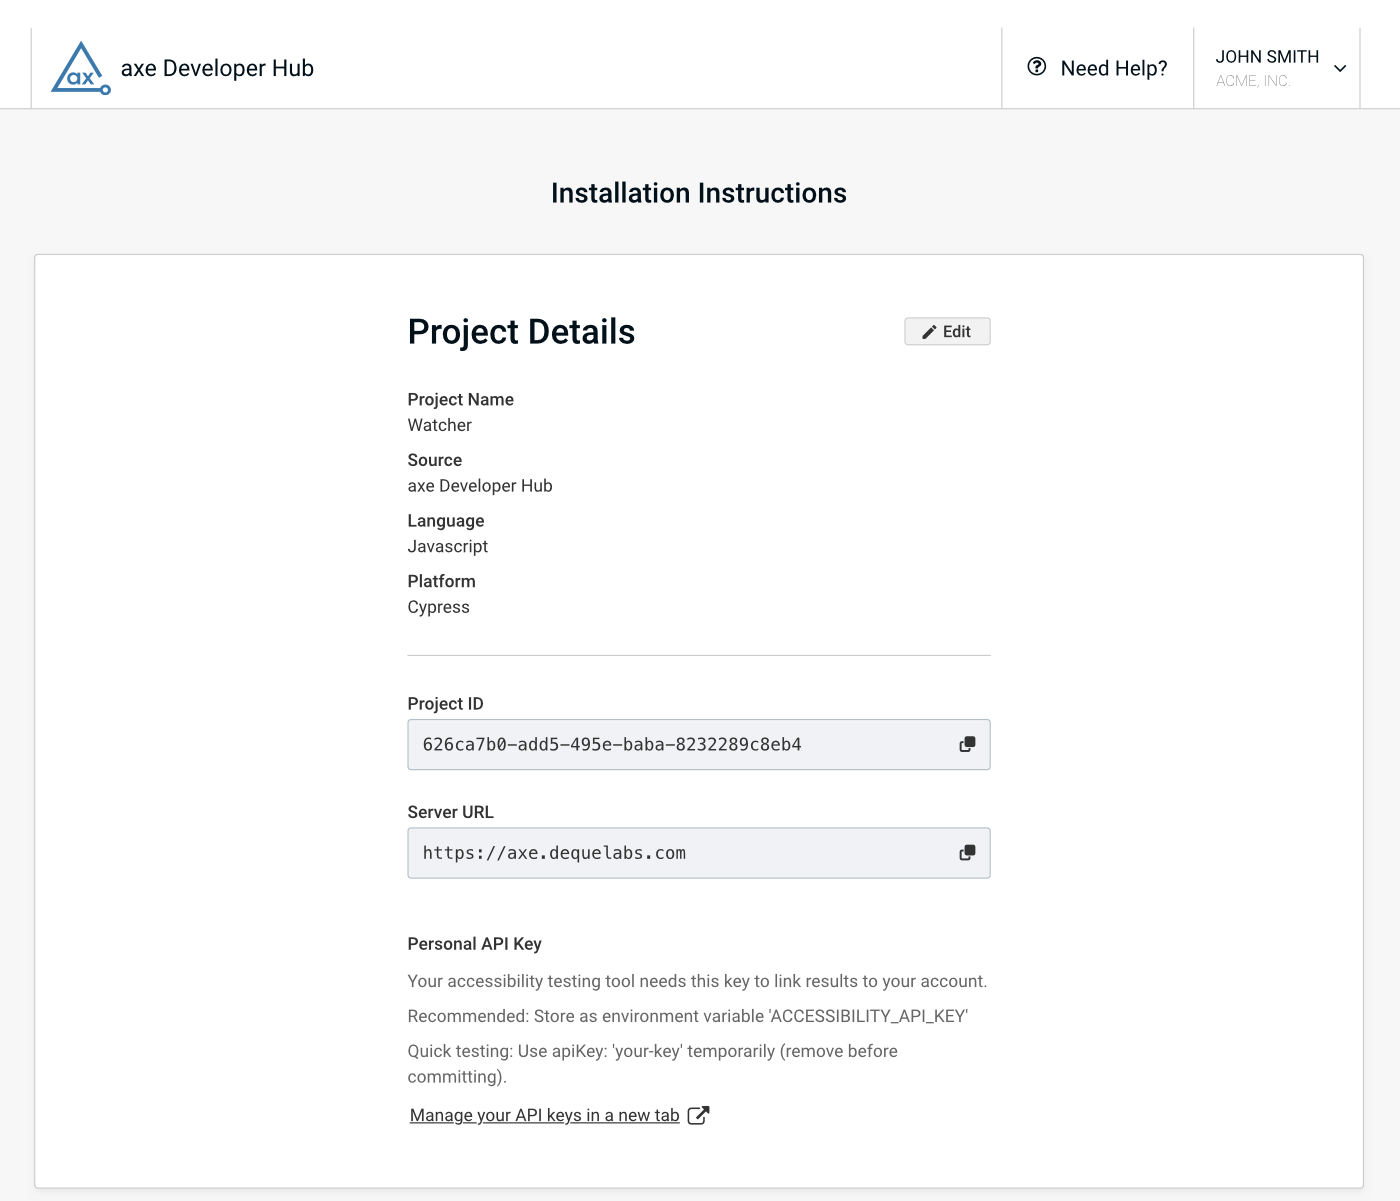This screenshot has height=1201, width=1400.
Task: Click the Installation Instructions heading
Action: tap(698, 192)
